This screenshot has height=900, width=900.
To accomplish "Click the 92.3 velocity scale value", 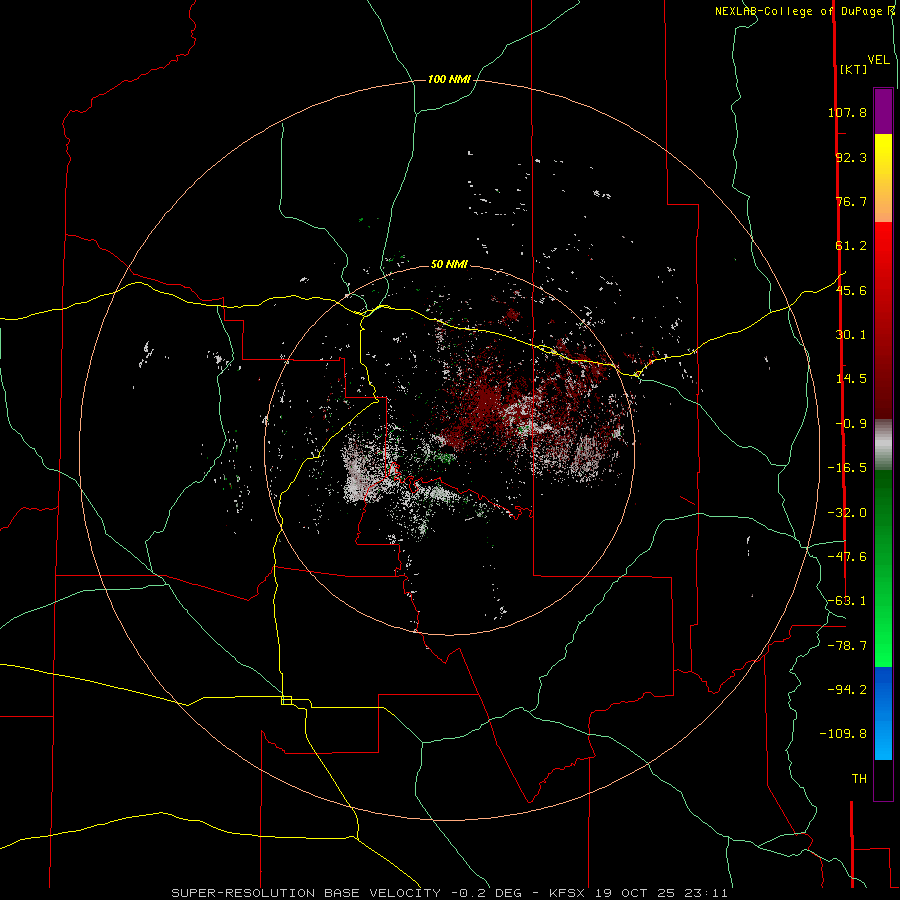I will 851,157.
